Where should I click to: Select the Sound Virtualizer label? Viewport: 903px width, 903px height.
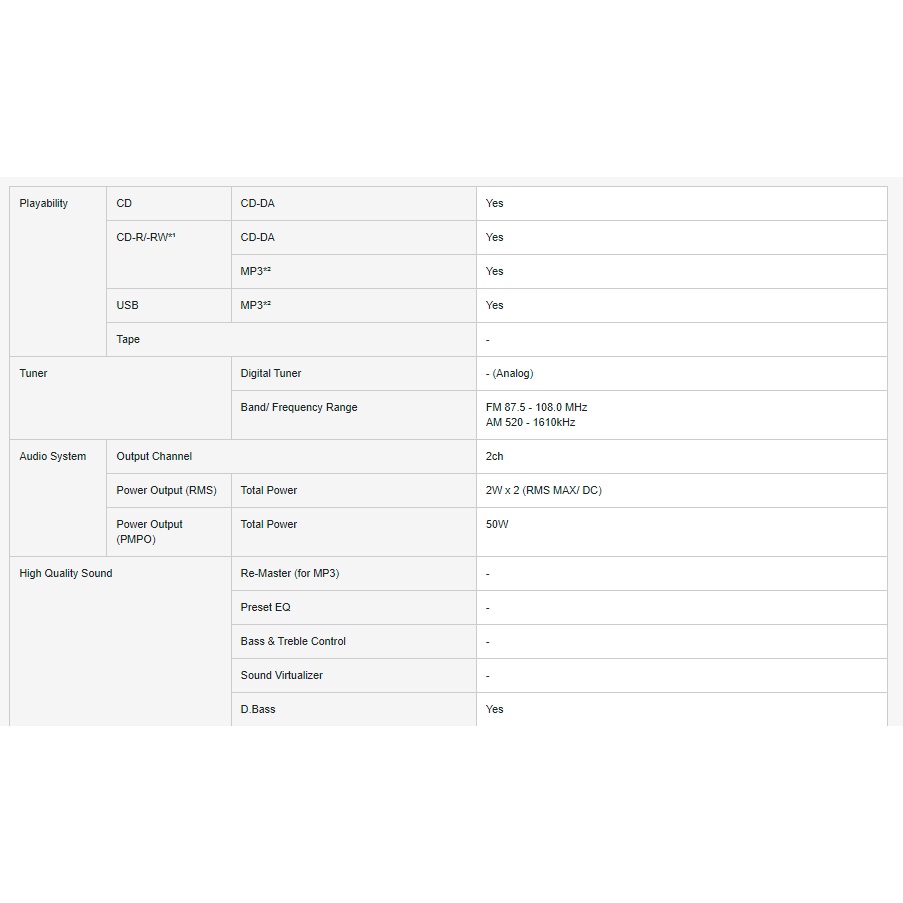(x=282, y=676)
